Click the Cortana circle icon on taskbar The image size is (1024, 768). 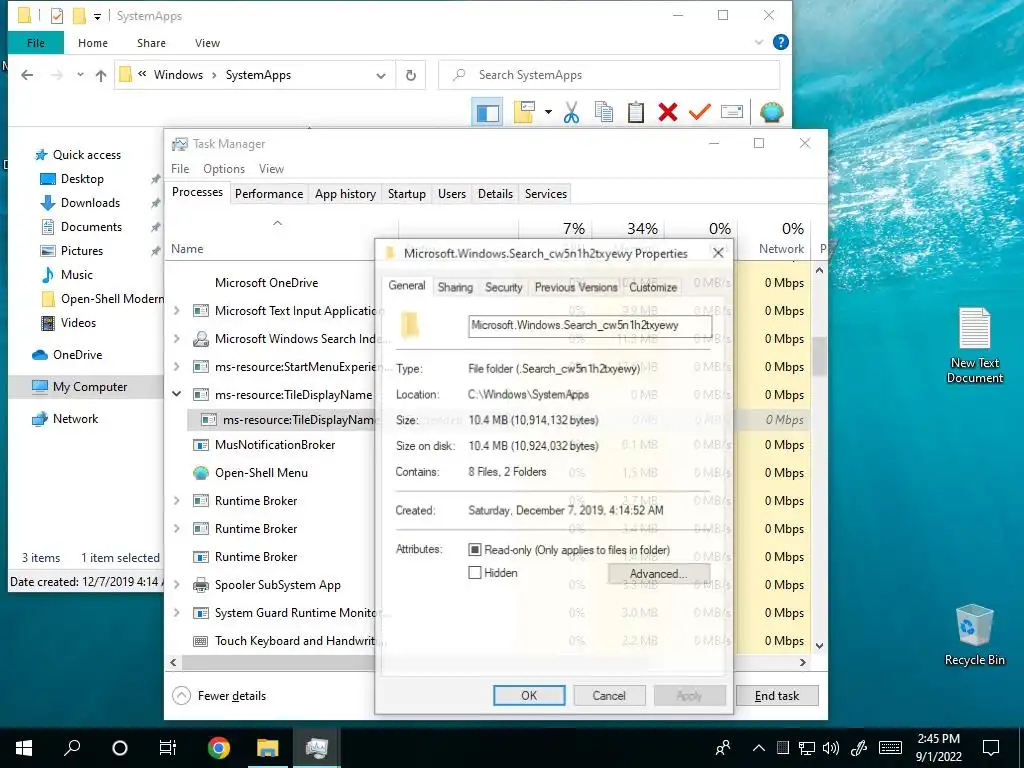pos(120,748)
